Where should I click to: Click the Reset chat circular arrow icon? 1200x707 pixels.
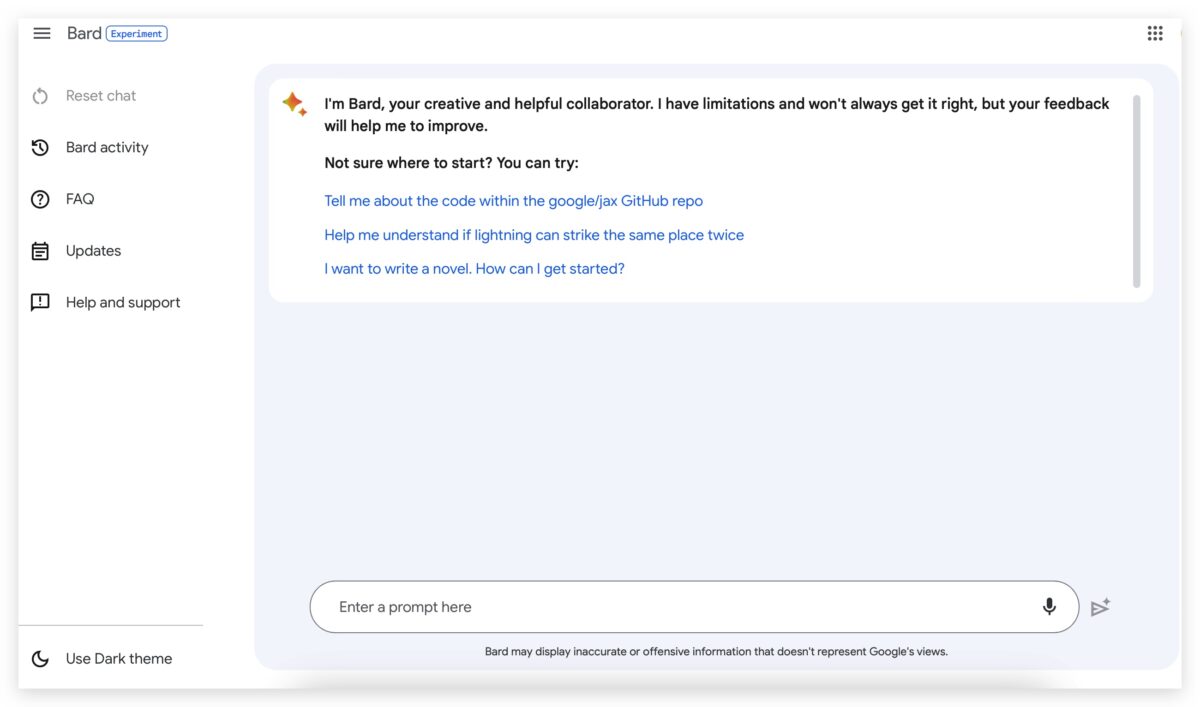(40, 96)
